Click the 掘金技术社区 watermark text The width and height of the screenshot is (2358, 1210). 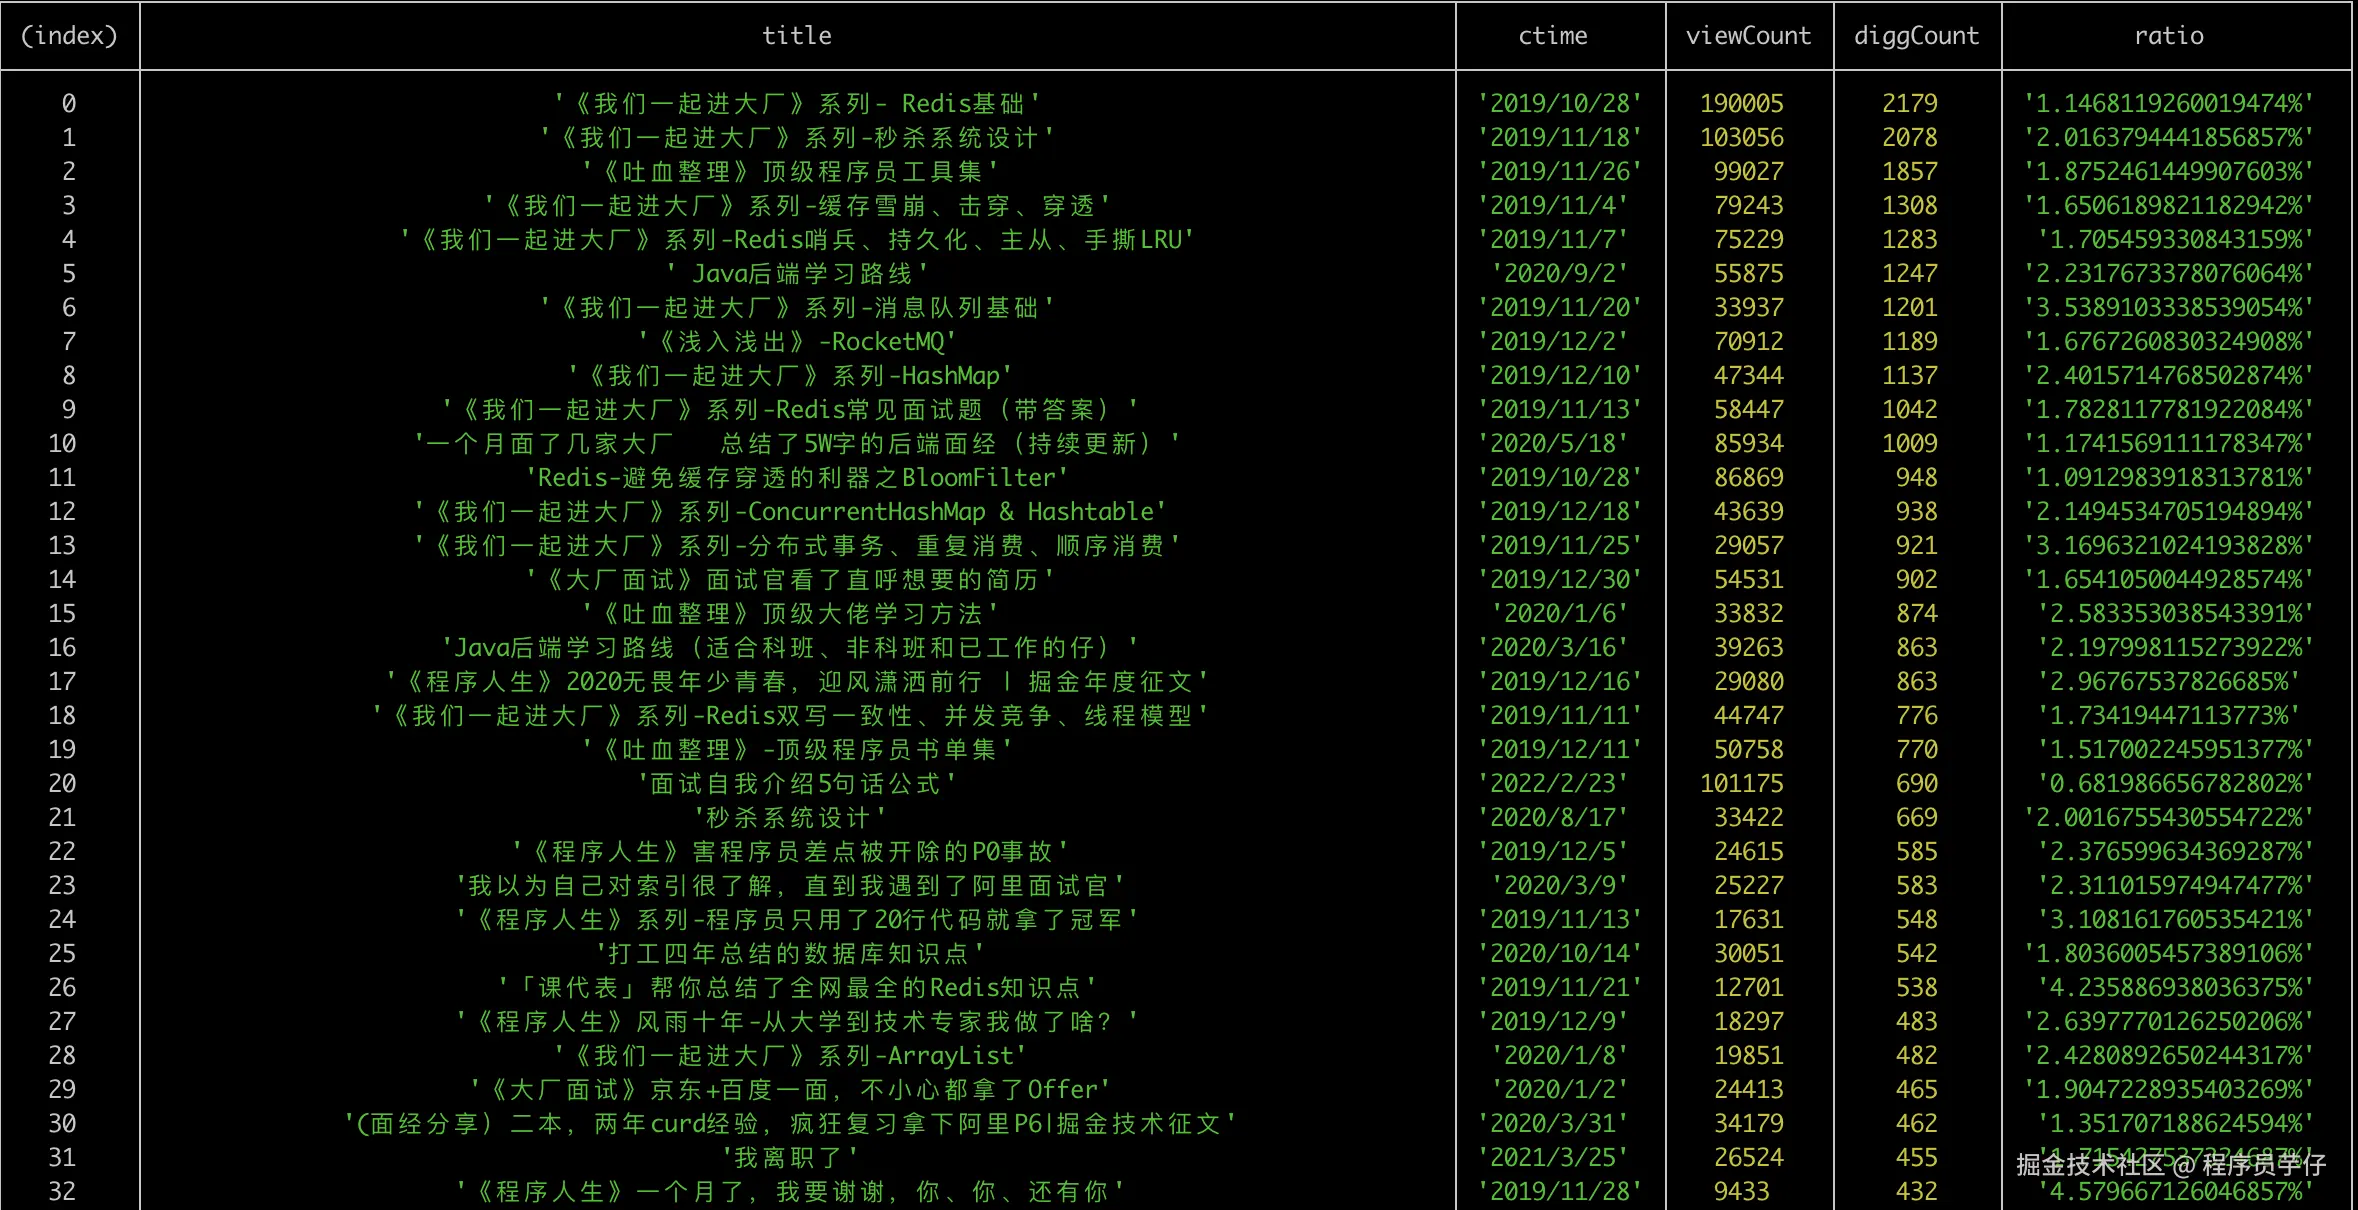(2088, 1165)
